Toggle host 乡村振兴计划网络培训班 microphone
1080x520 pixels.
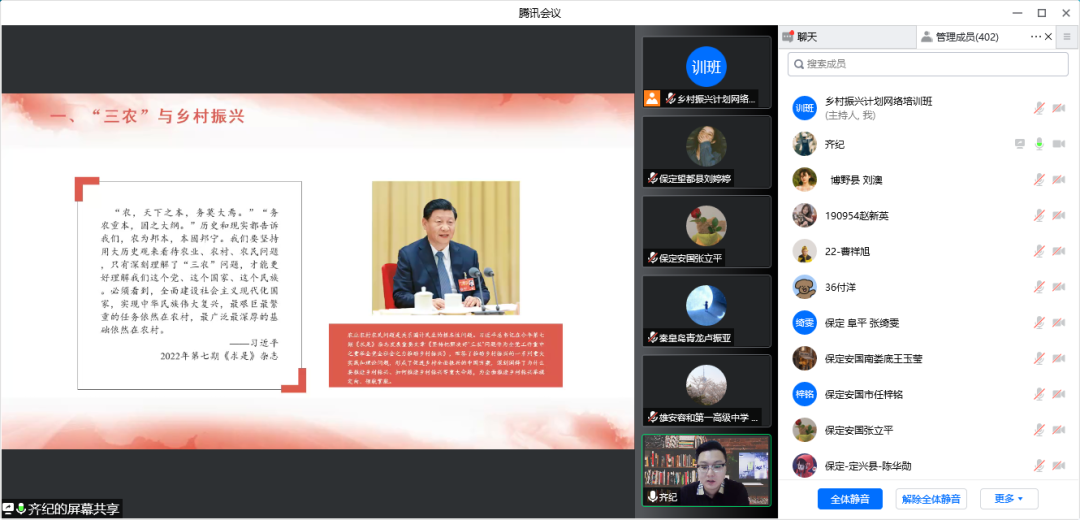pyautogui.click(x=1039, y=108)
